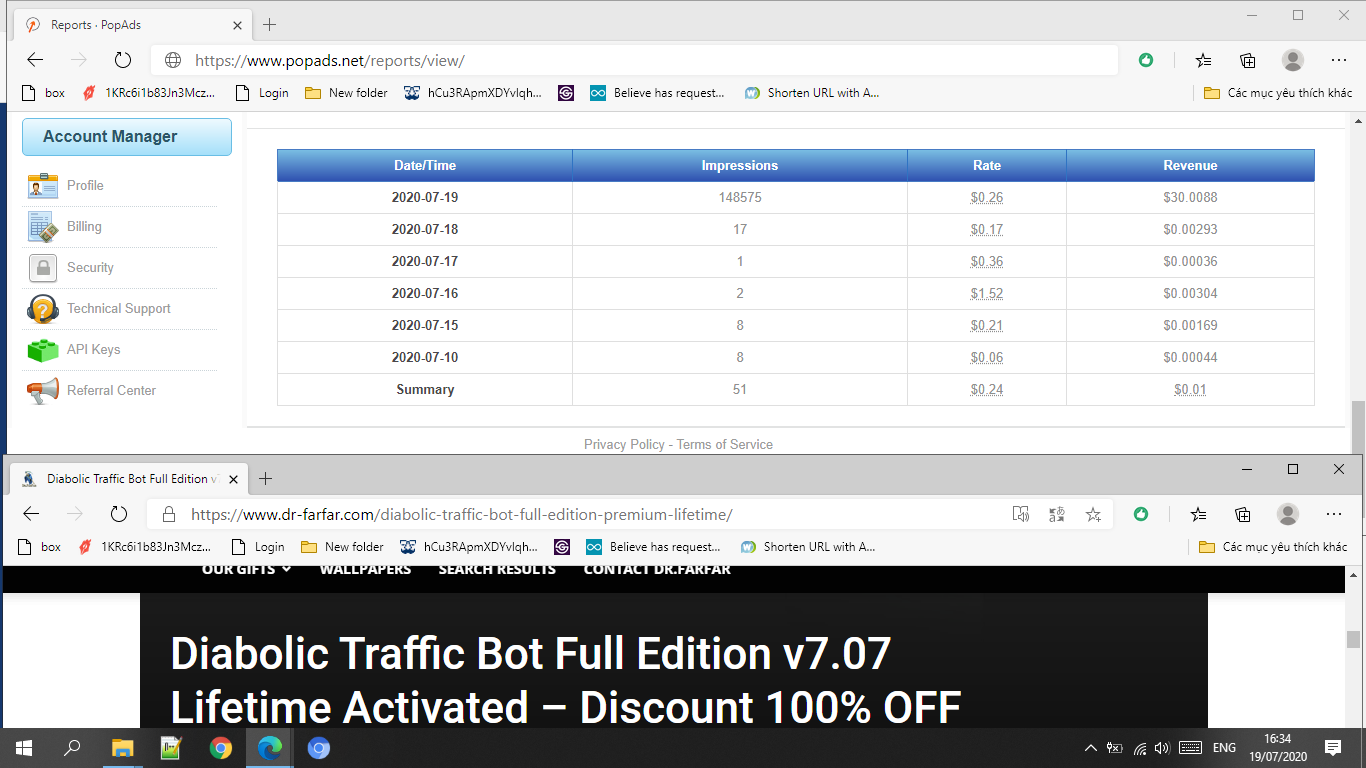Image resolution: width=1366 pixels, height=768 pixels.
Task: Open taskbar search magnifier
Action: [x=73, y=748]
